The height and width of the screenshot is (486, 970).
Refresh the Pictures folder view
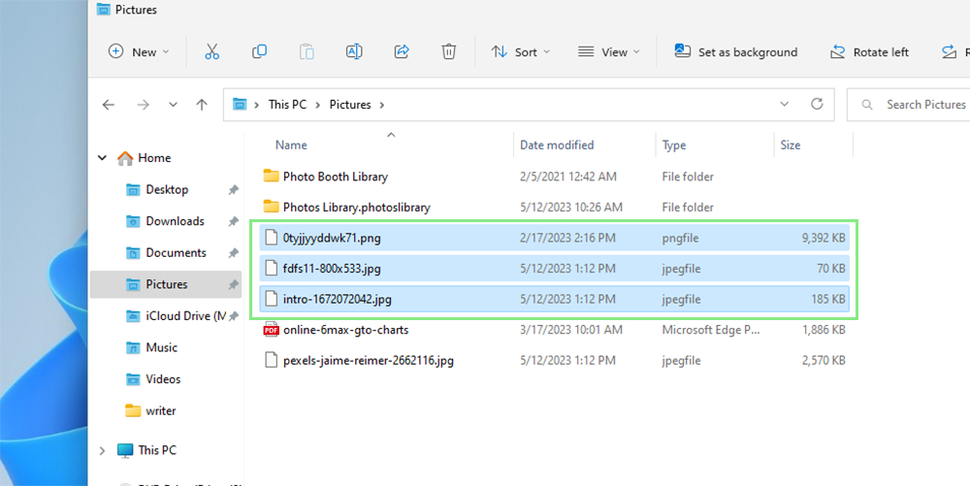[817, 104]
